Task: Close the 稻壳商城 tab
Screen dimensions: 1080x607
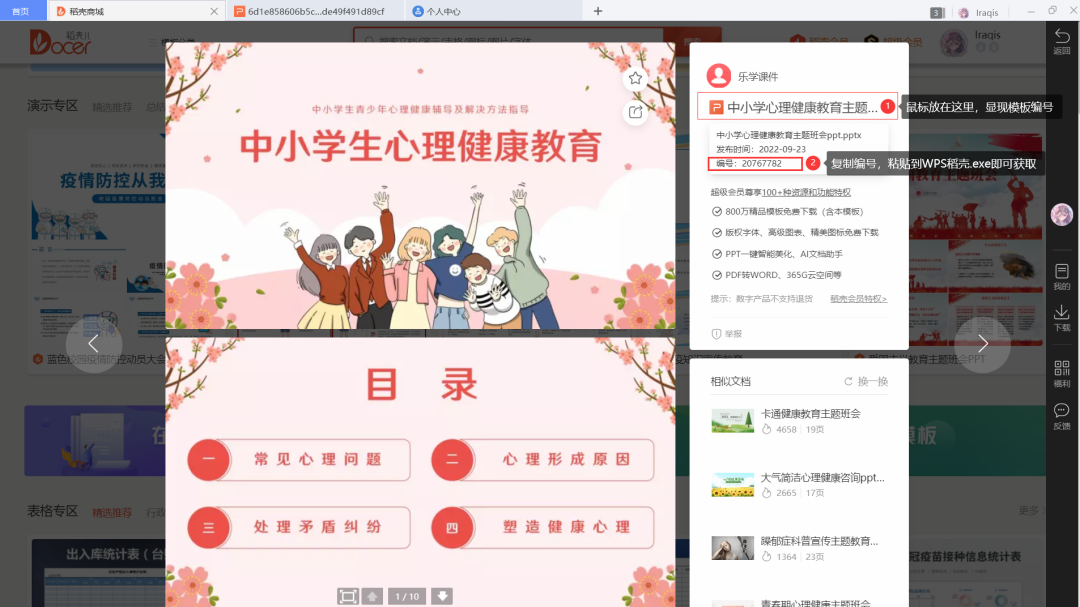Action: coord(214,11)
